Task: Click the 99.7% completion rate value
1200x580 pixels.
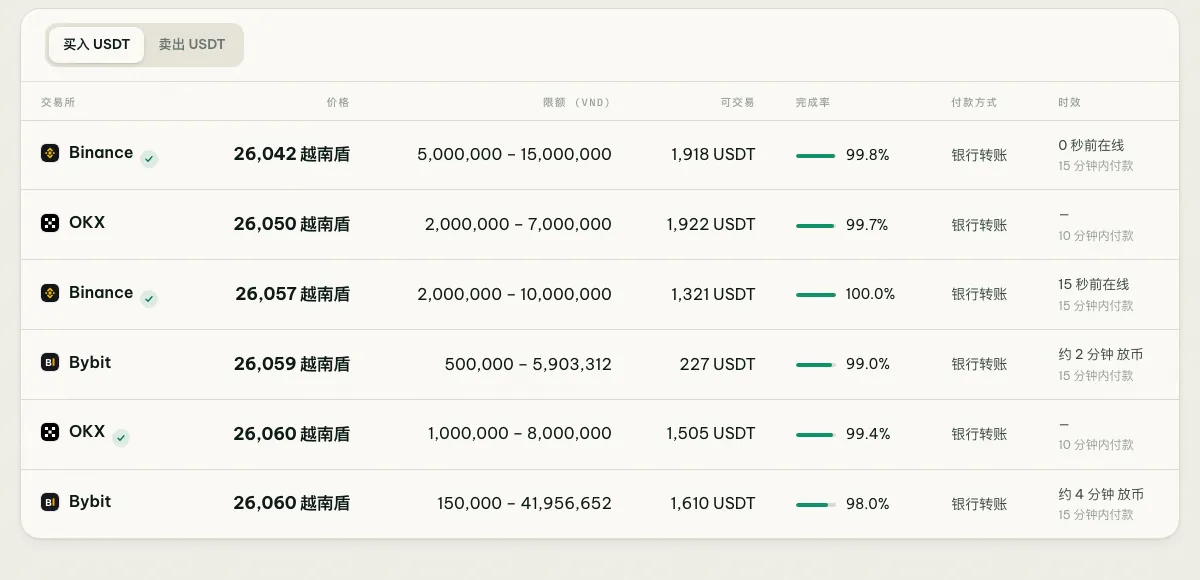Action: pos(867,225)
